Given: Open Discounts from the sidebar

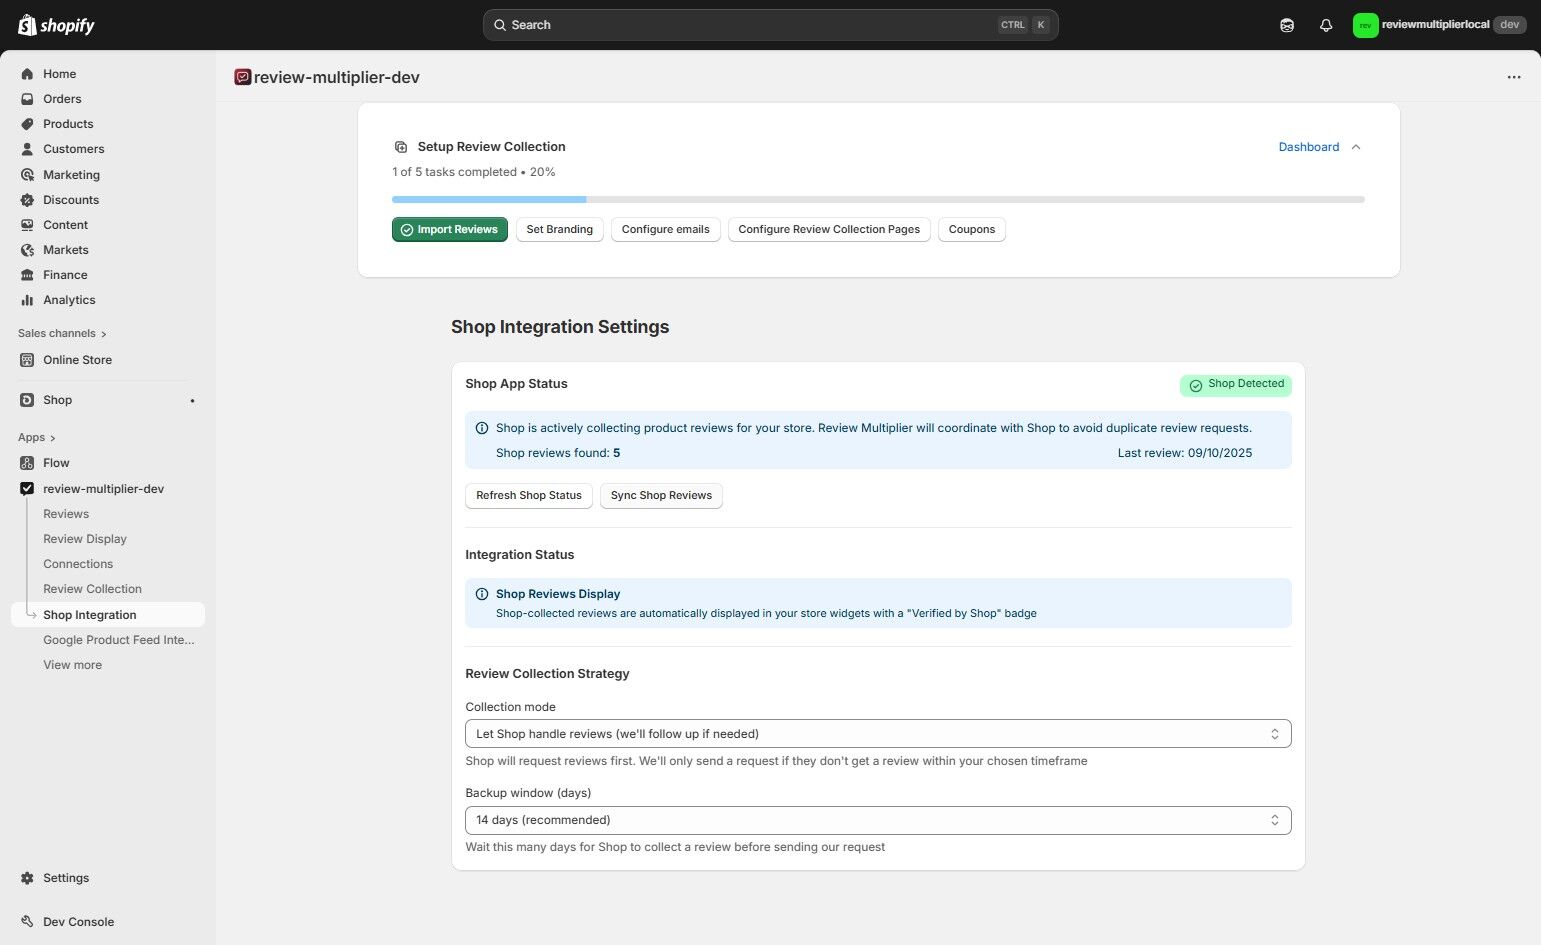Looking at the screenshot, I should click(70, 199).
